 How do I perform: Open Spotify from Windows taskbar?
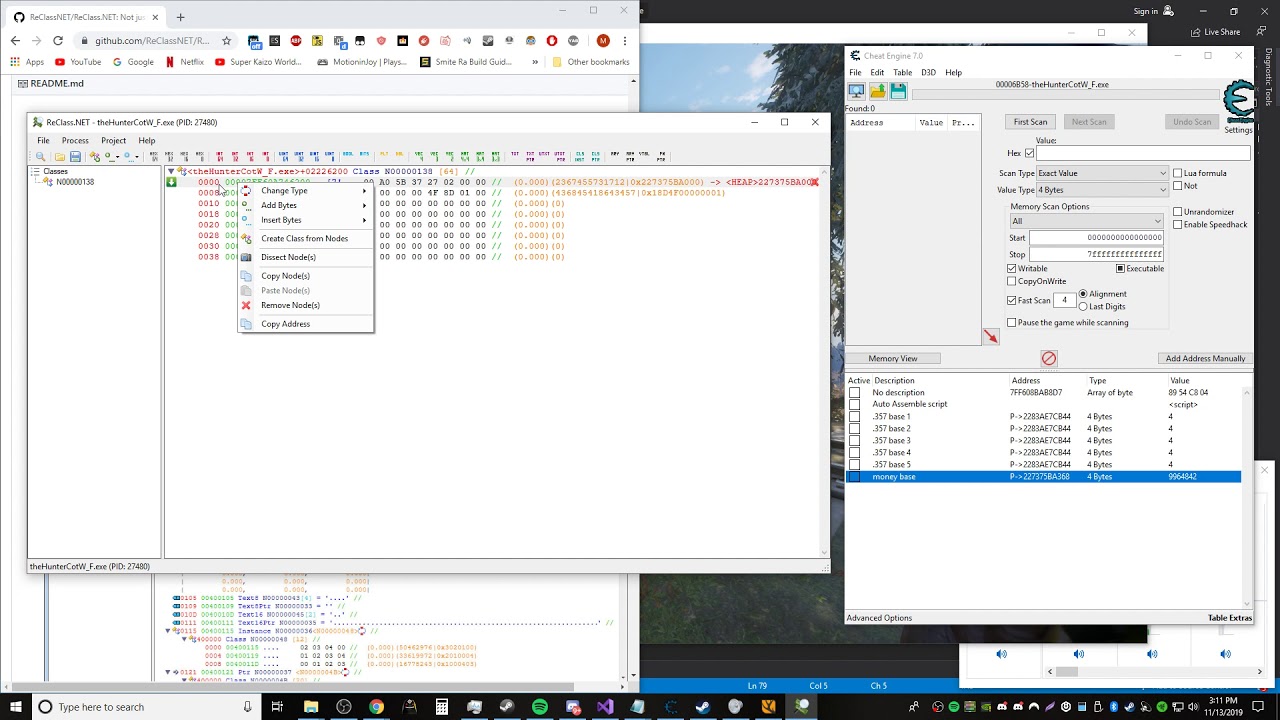point(540,707)
